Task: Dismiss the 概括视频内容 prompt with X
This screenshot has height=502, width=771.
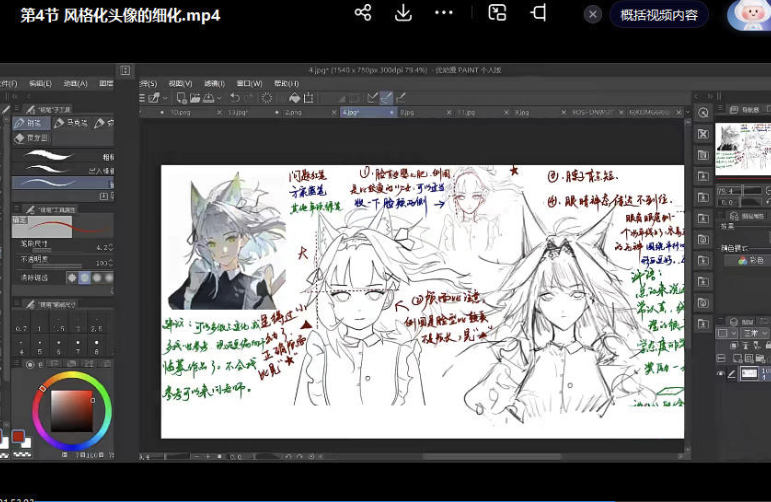Action: pyautogui.click(x=593, y=15)
